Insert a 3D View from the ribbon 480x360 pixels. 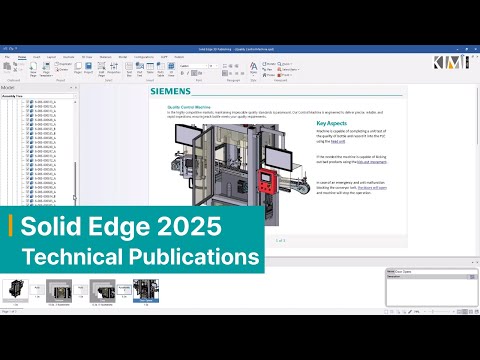click(x=171, y=69)
